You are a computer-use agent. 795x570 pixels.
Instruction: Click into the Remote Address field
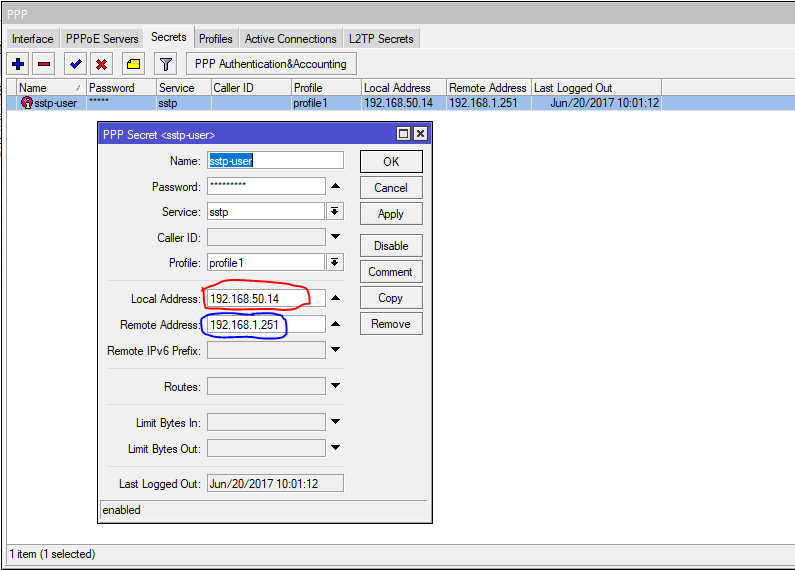265,325
